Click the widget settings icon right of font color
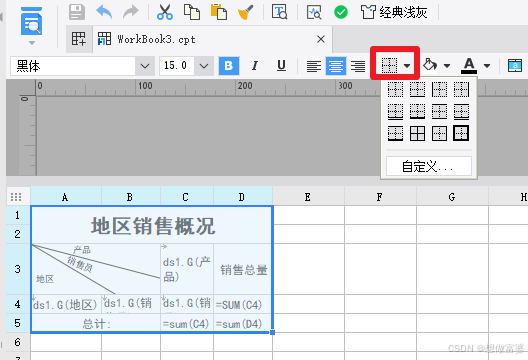This screenshot has height=360, width=528. (515, 66)
